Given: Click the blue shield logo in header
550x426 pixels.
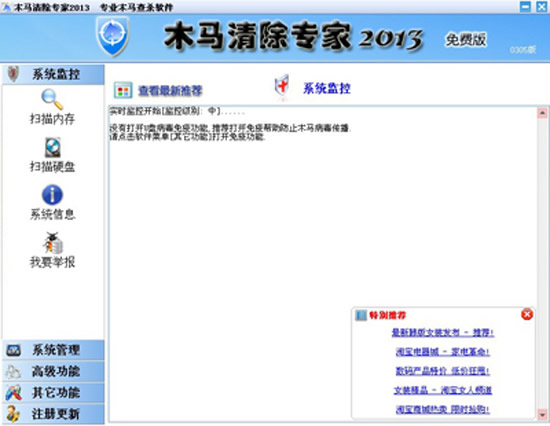Looking at the screenshot, I should (113, 36).
